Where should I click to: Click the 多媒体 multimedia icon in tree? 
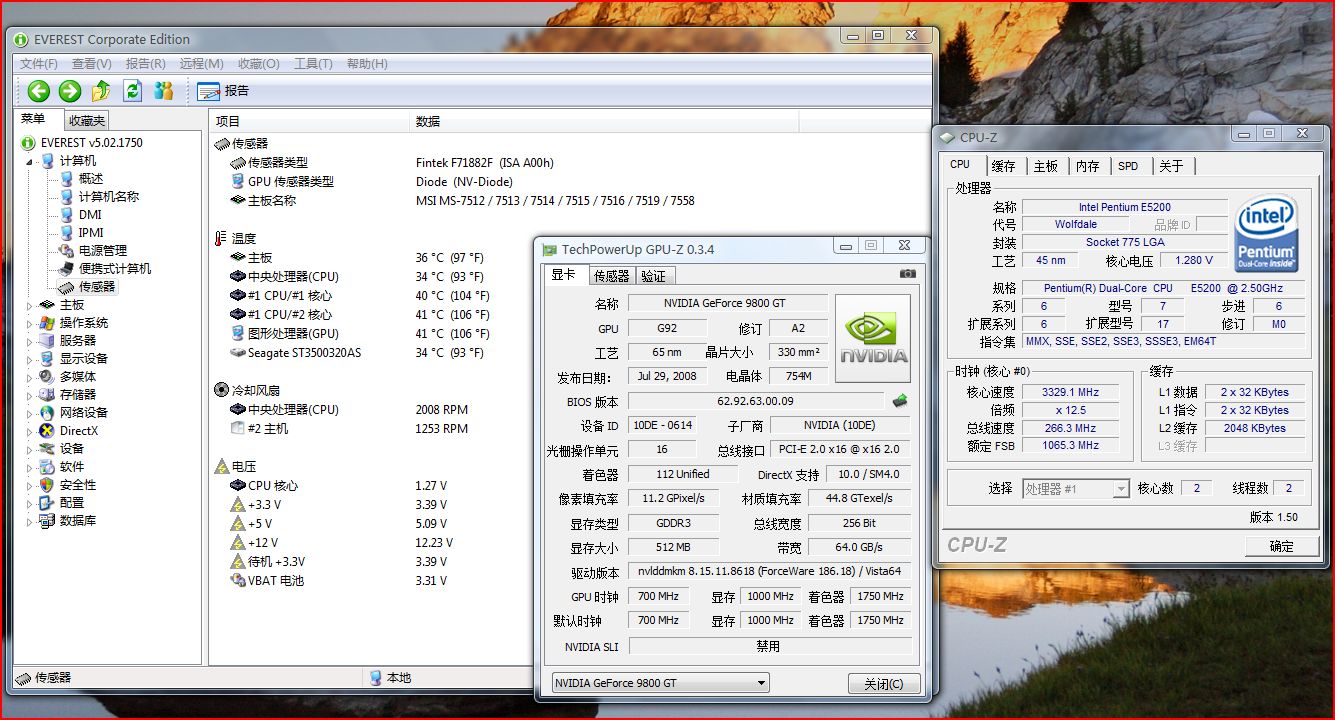pyautogui.click(x=47, y=377)
